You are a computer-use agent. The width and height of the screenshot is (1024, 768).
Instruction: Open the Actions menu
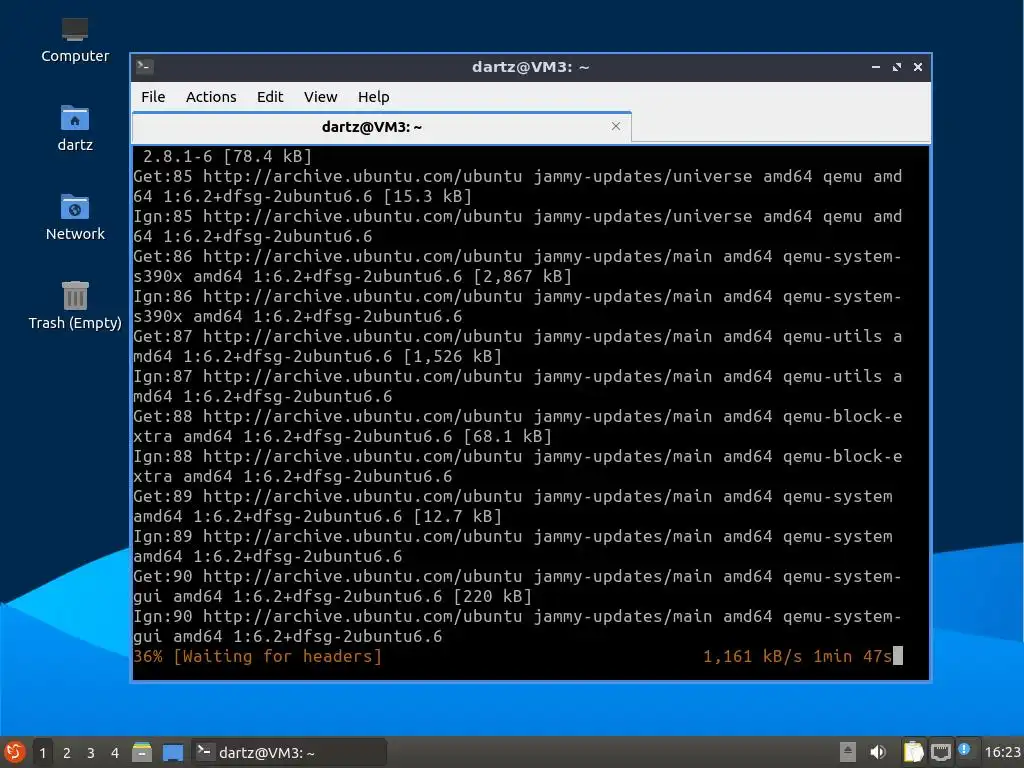pyautogui.click(x=211, y=97)
